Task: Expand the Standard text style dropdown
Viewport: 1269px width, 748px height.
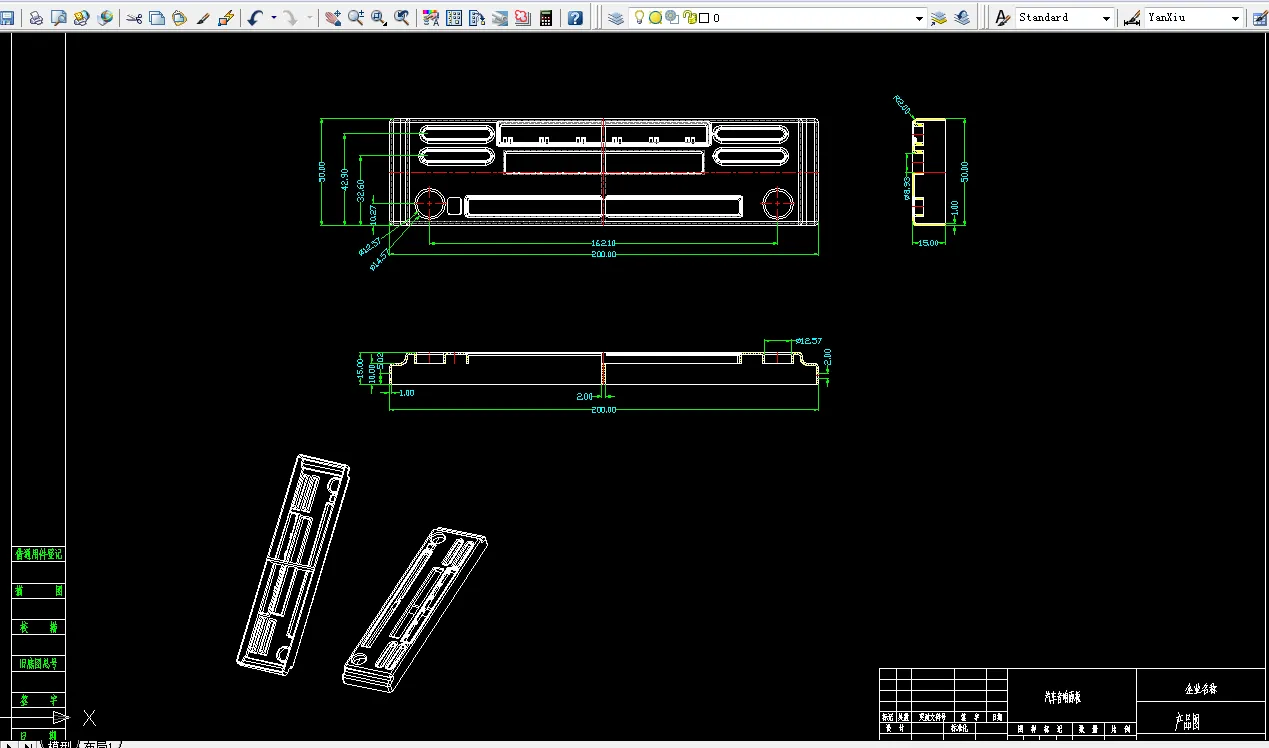Action: pyautogui.click(x=1106, y=18)
